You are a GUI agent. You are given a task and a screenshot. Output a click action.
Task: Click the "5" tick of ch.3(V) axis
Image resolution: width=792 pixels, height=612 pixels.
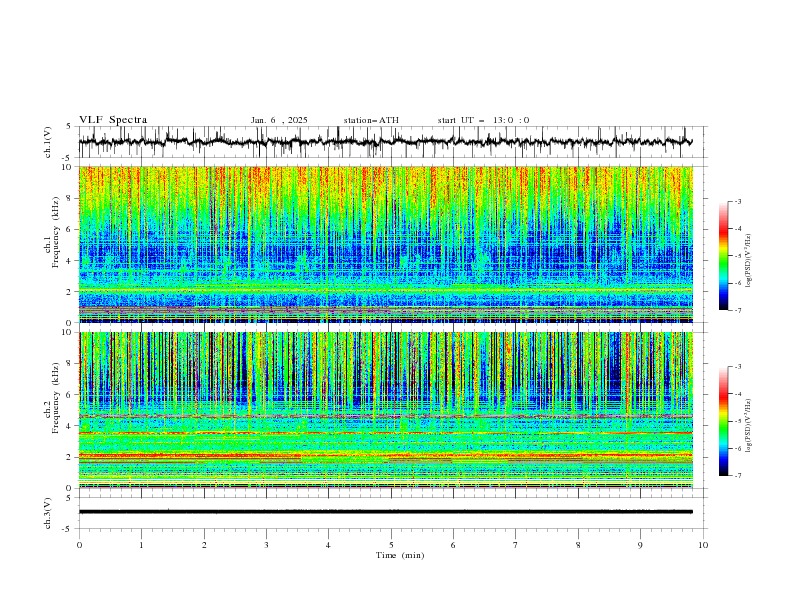(69, 498)
